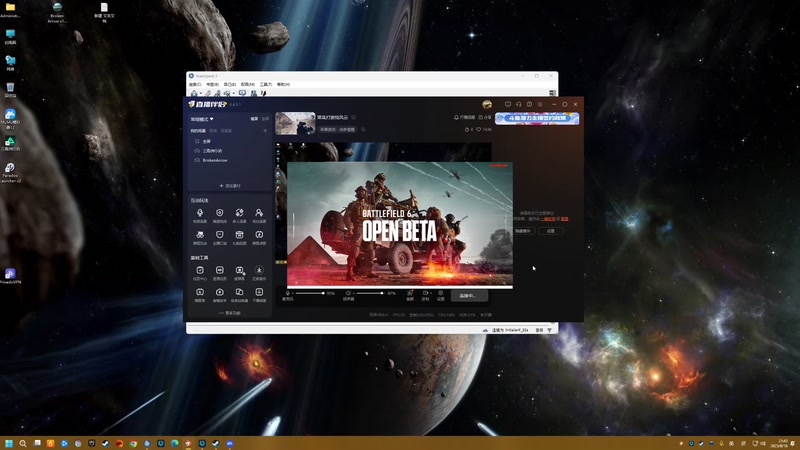Open the TeamSpeak 权限 menu
The height and width of the screenshot is (450, 800).
click(247, 84)
